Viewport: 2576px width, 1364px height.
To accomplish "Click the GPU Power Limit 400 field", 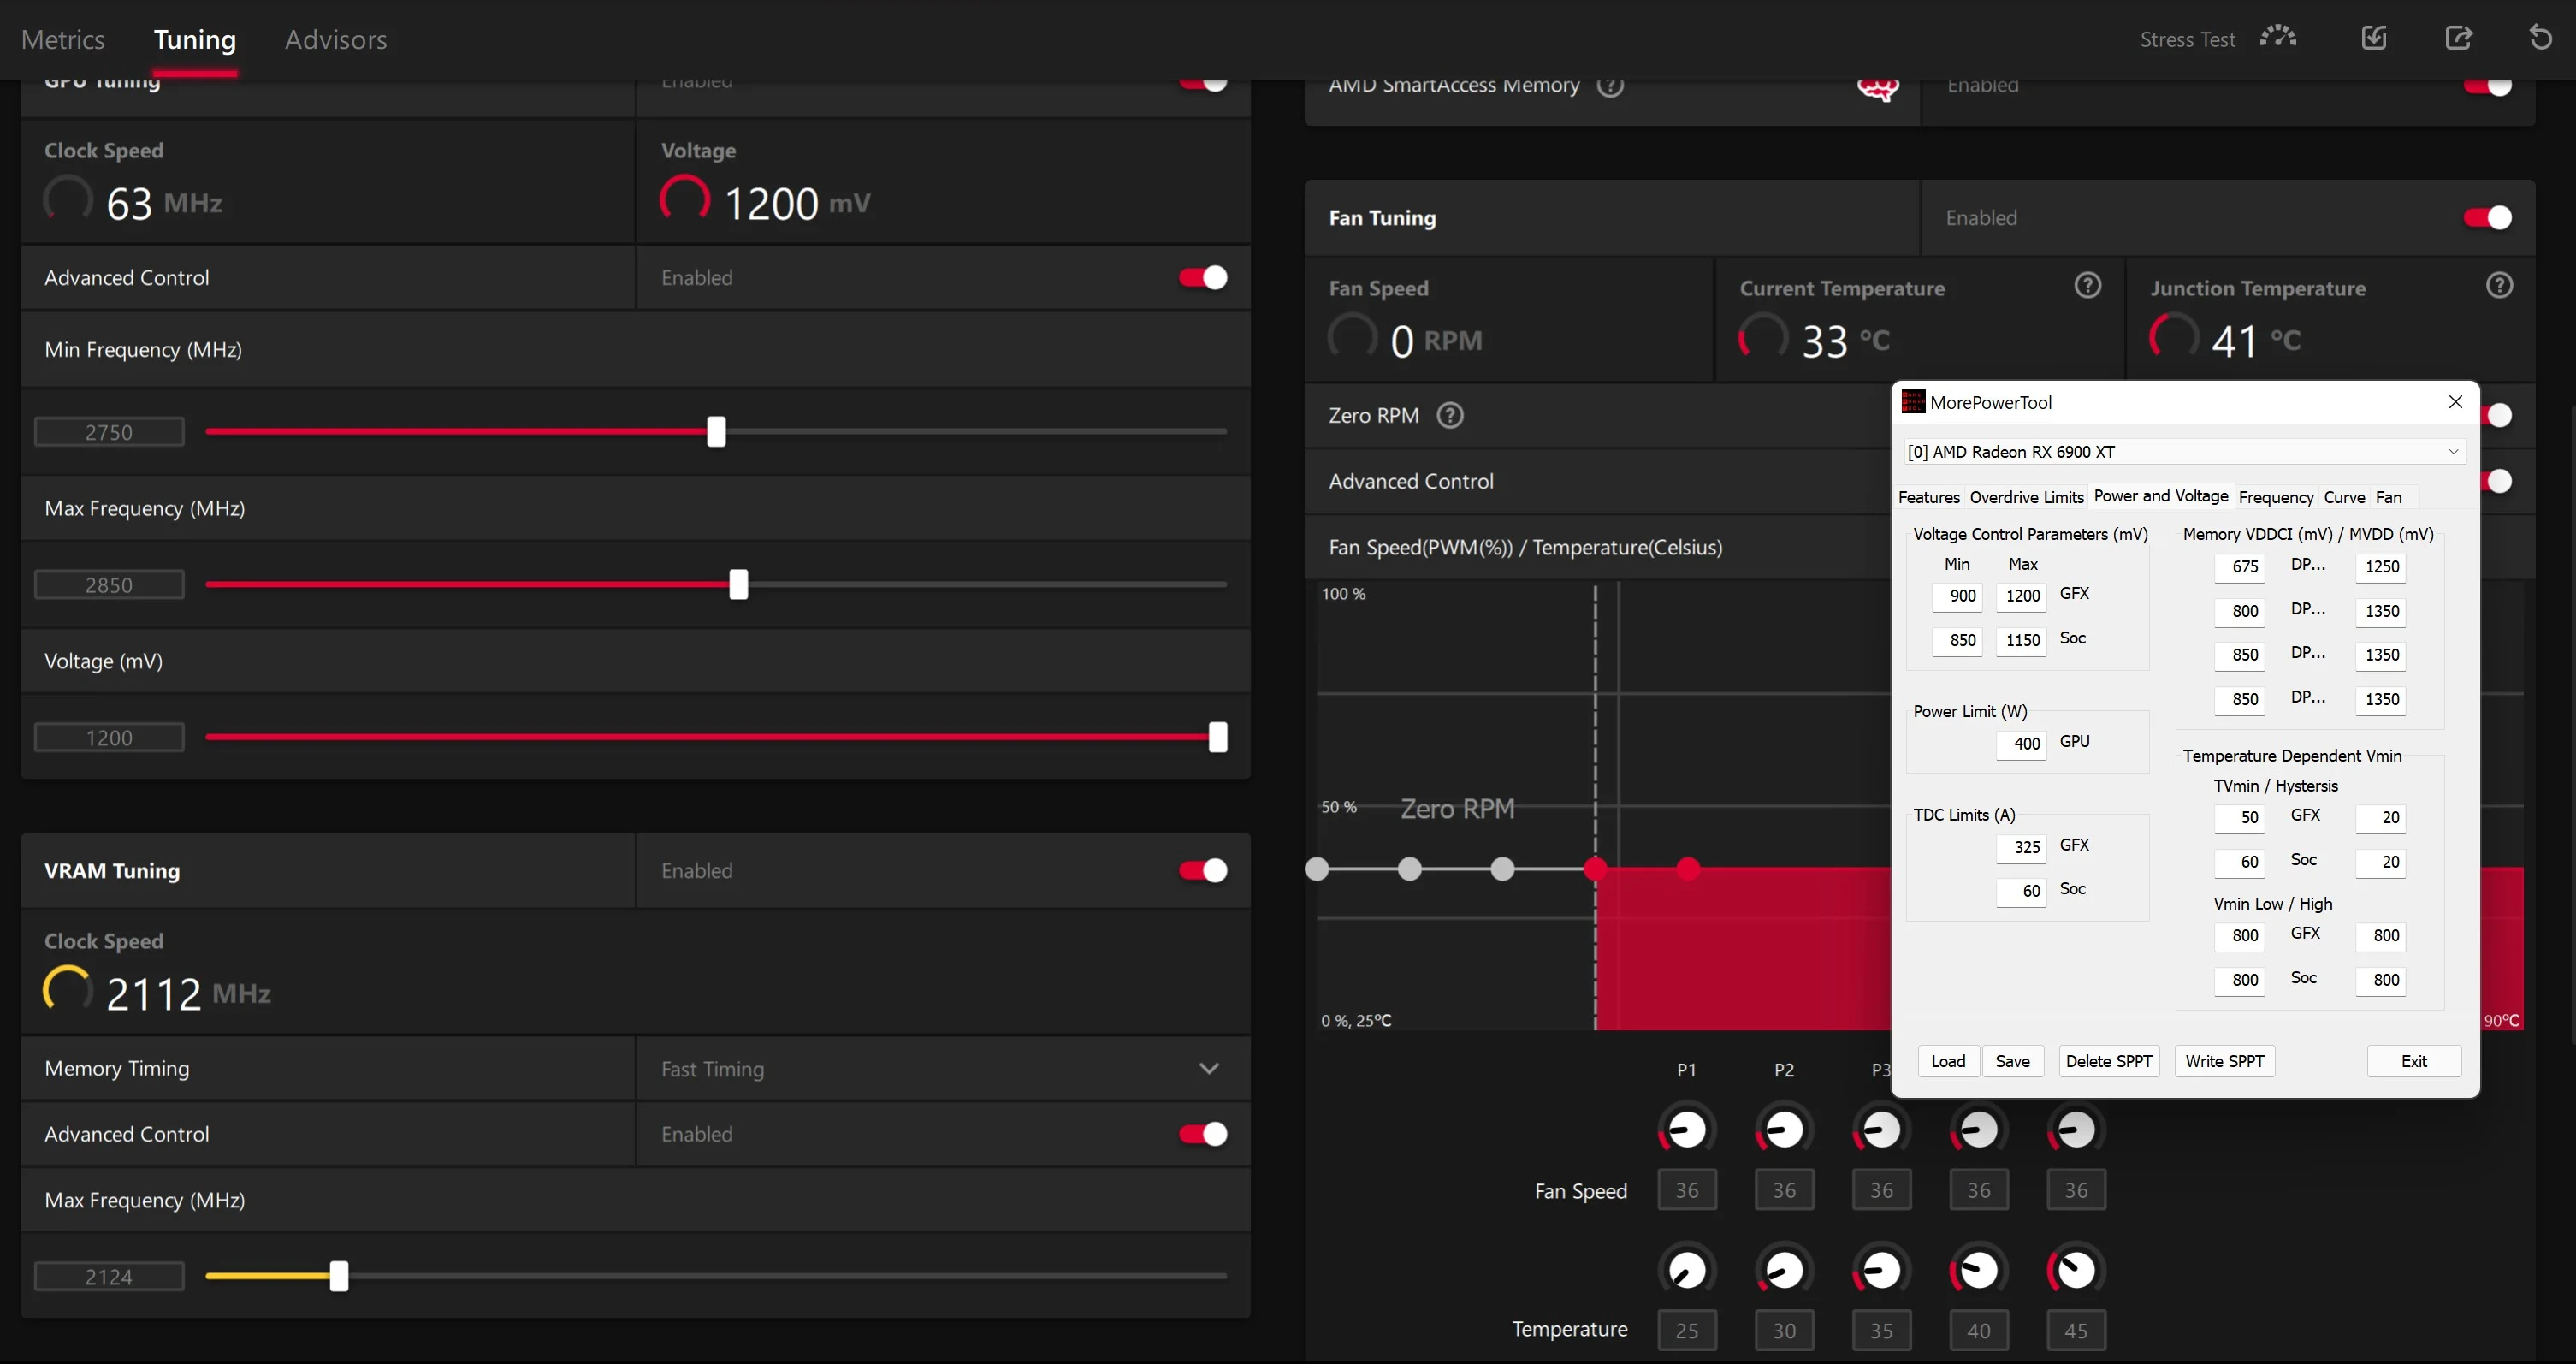I will (x=2022, y=744).
